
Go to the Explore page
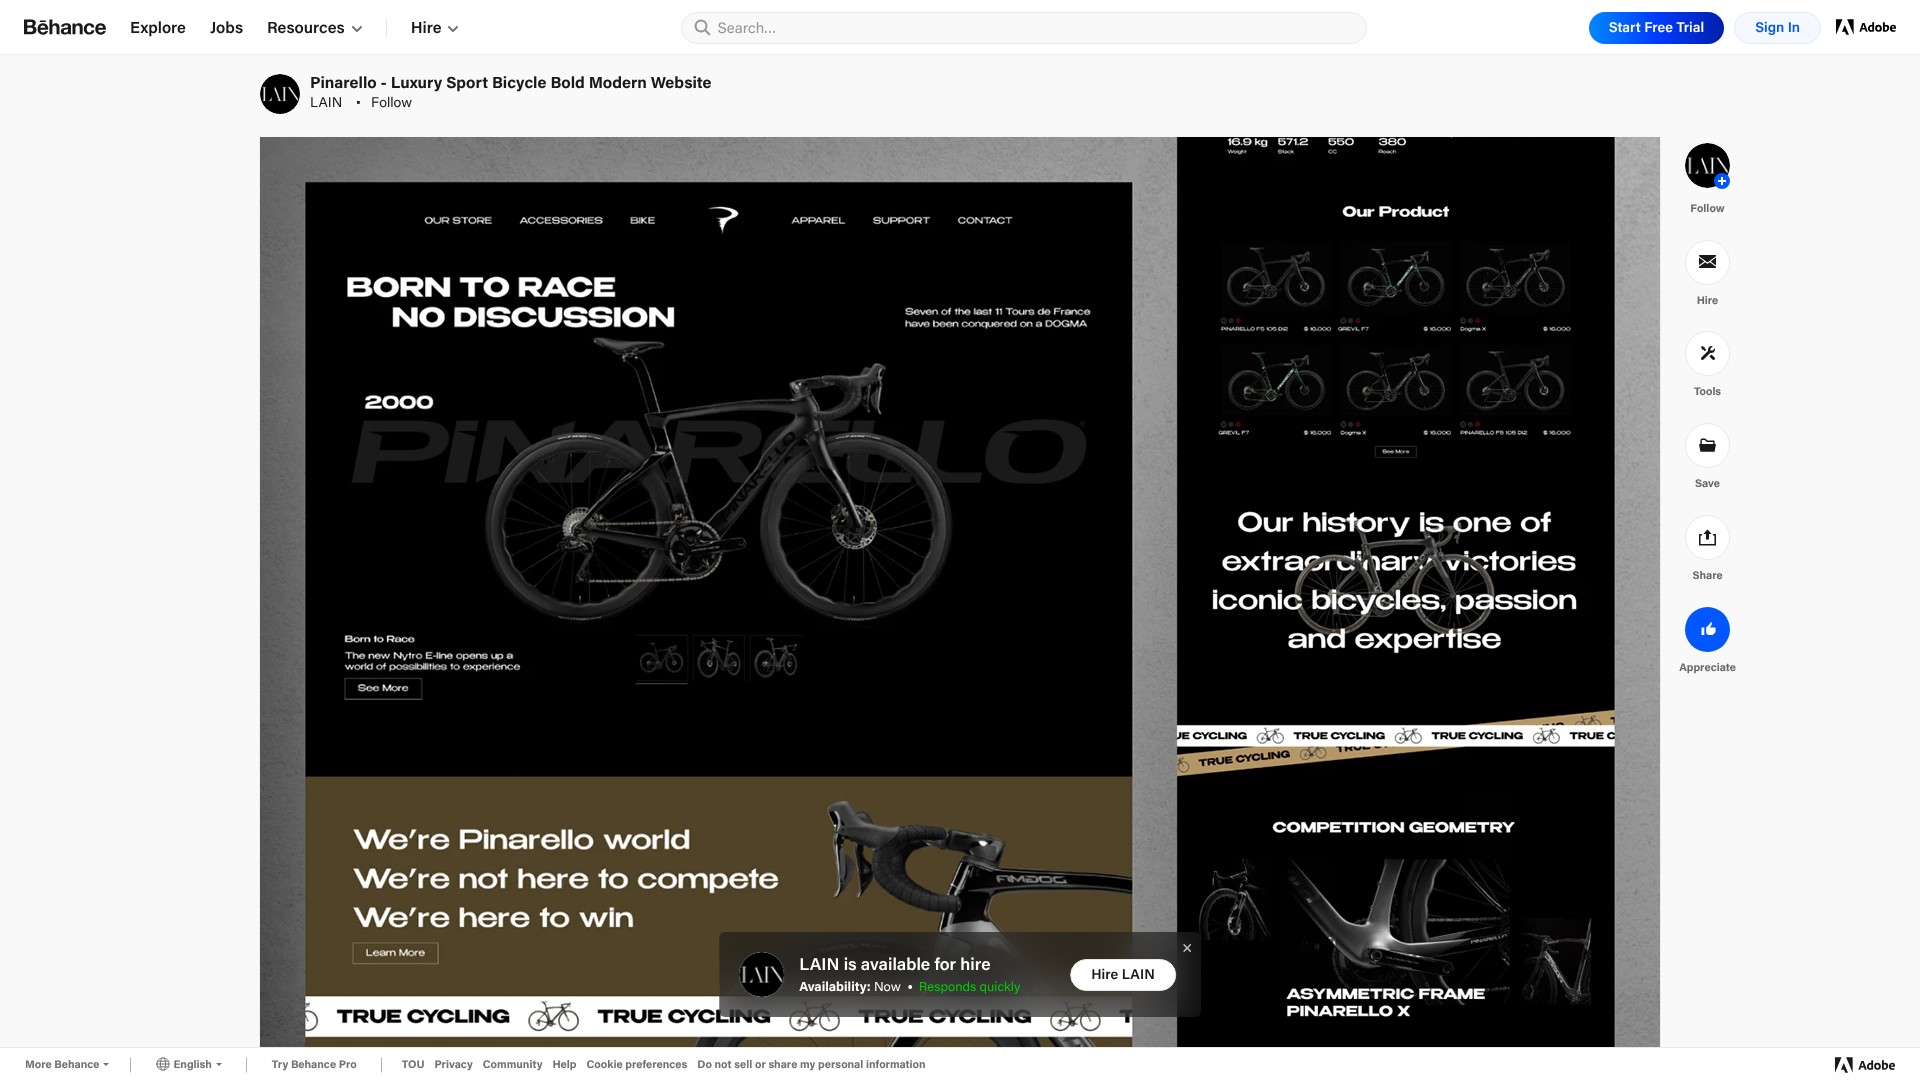[158, 28]
